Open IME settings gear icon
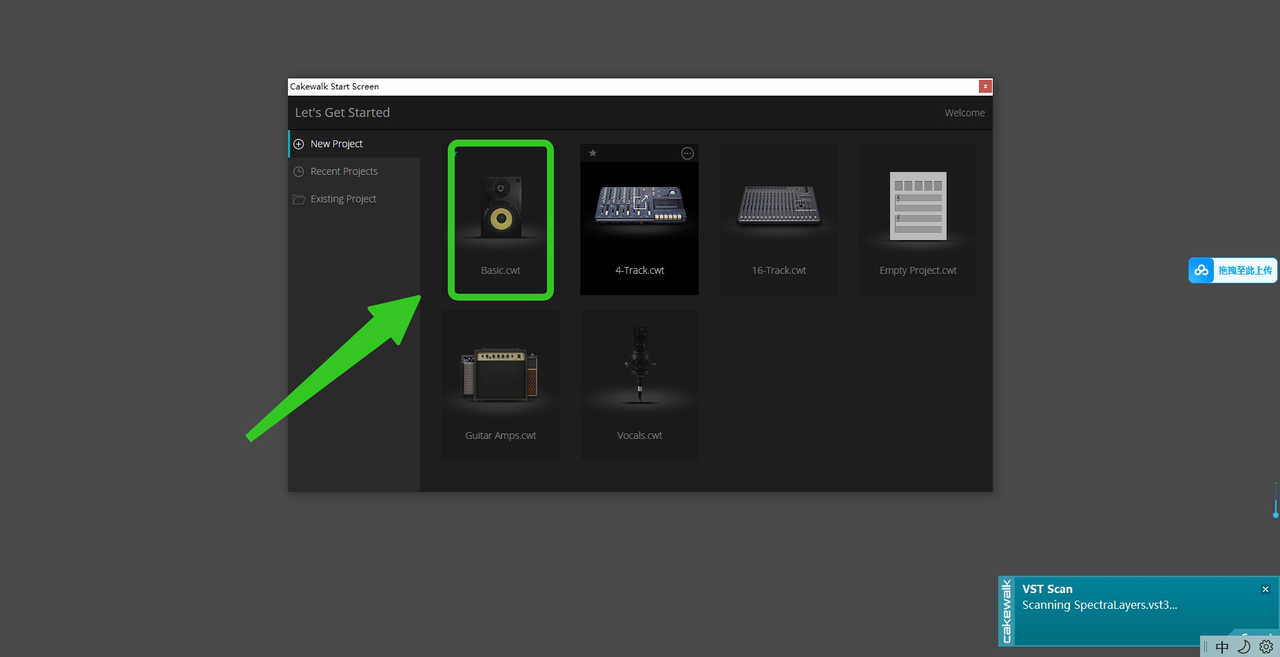Viewport: 1280px width, 657px height. click(x=1266, y=647)
